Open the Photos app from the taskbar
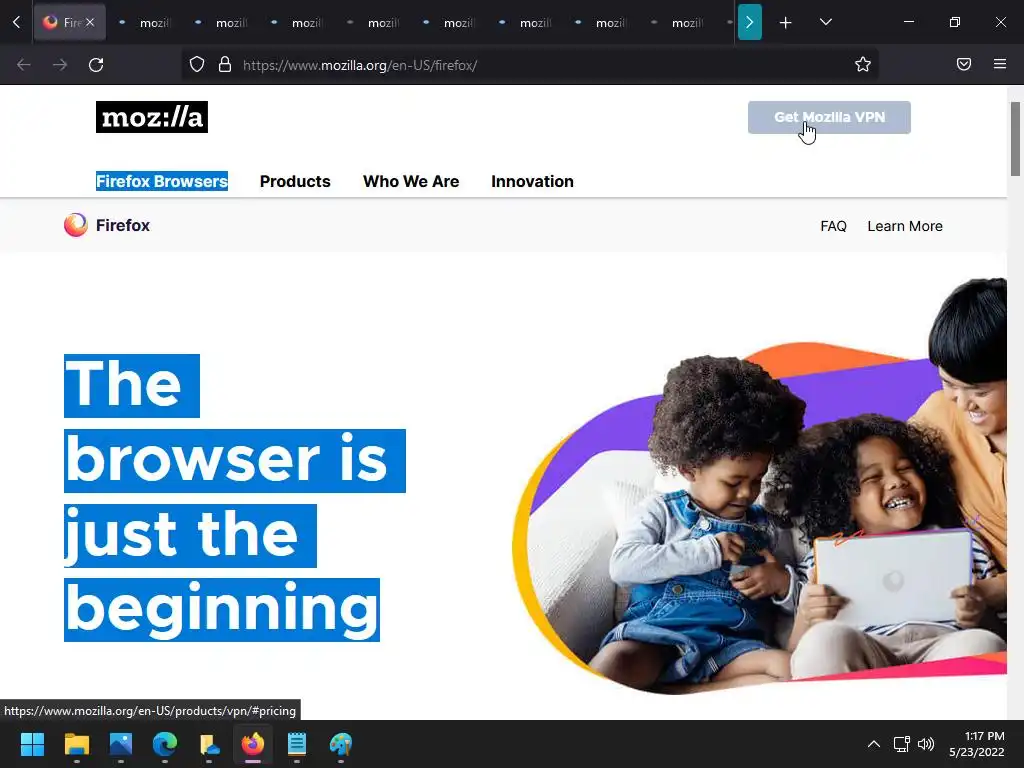This screenshot has width=1024, height=768. (x=121, y=744)
